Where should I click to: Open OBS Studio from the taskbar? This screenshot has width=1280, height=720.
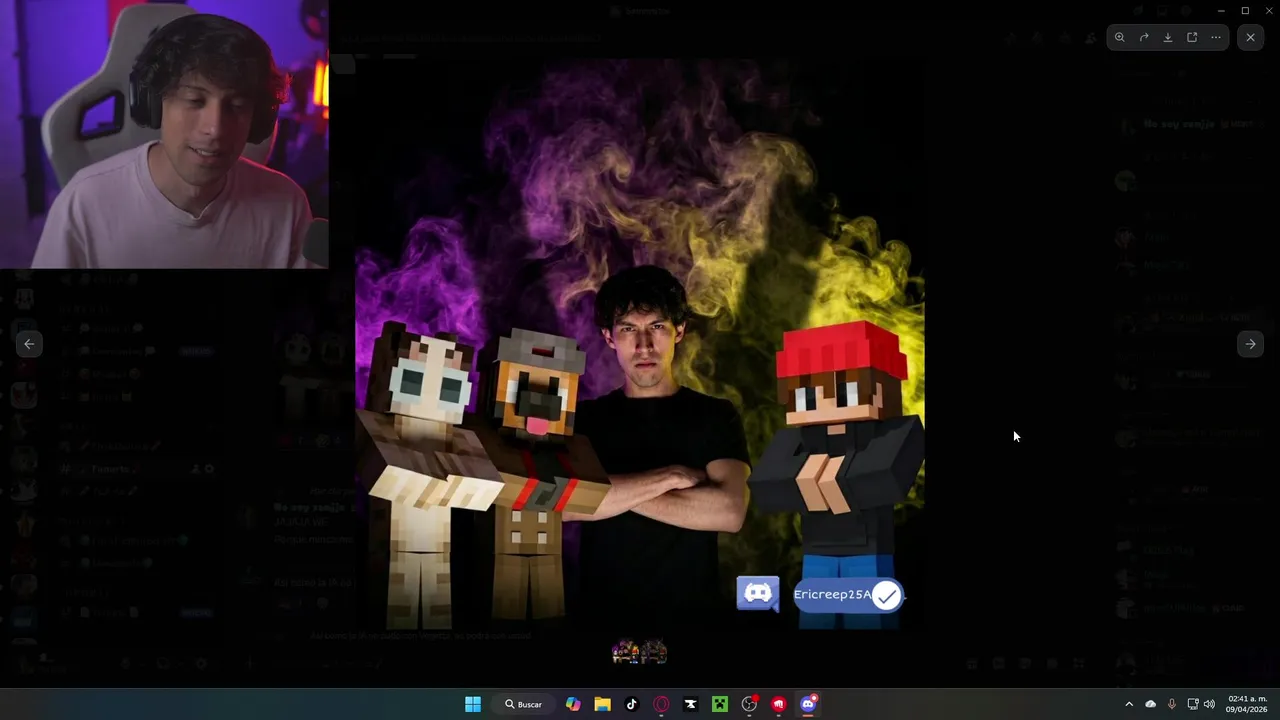(x=749, y=704)
